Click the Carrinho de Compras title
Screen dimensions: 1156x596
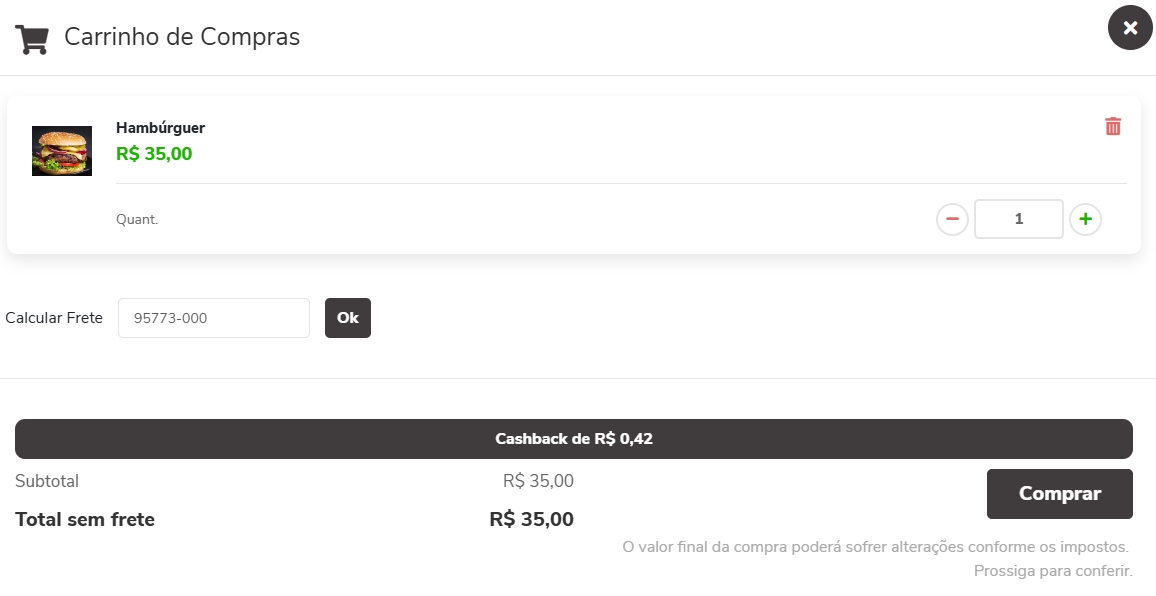click(182, 37)
